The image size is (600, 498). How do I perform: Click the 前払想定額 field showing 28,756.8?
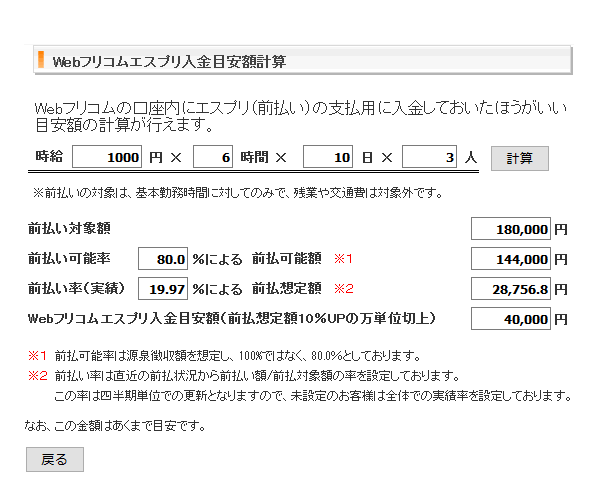510,289
